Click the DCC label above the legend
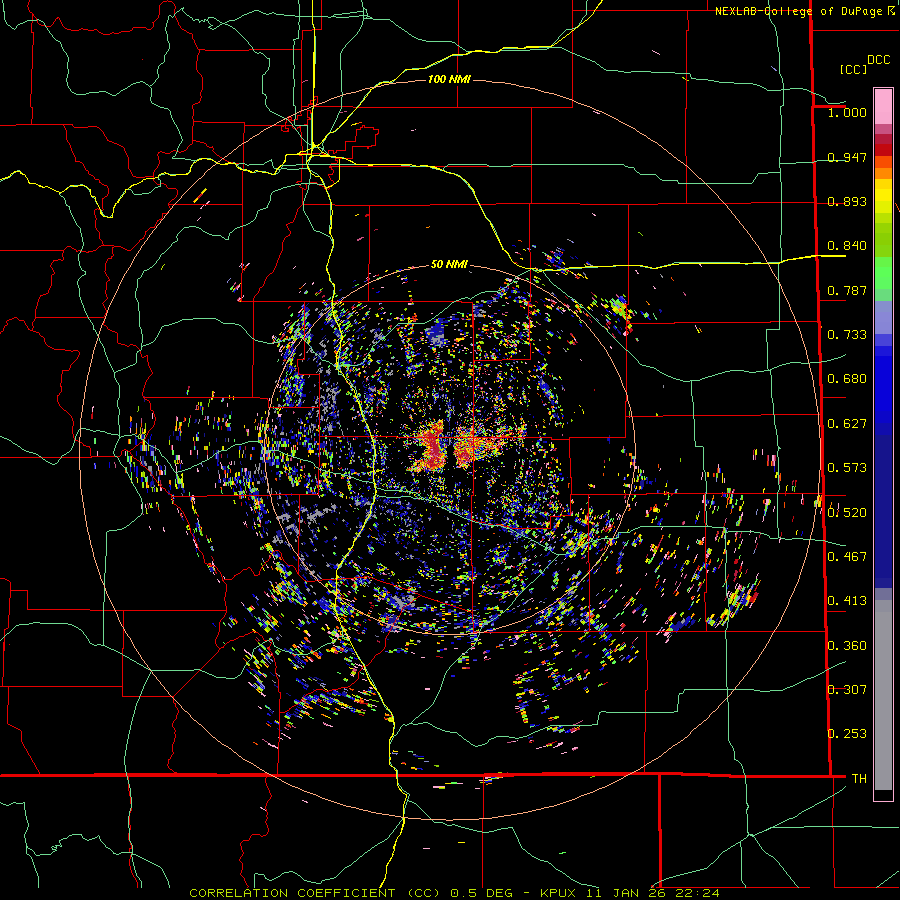 [878, 60]
